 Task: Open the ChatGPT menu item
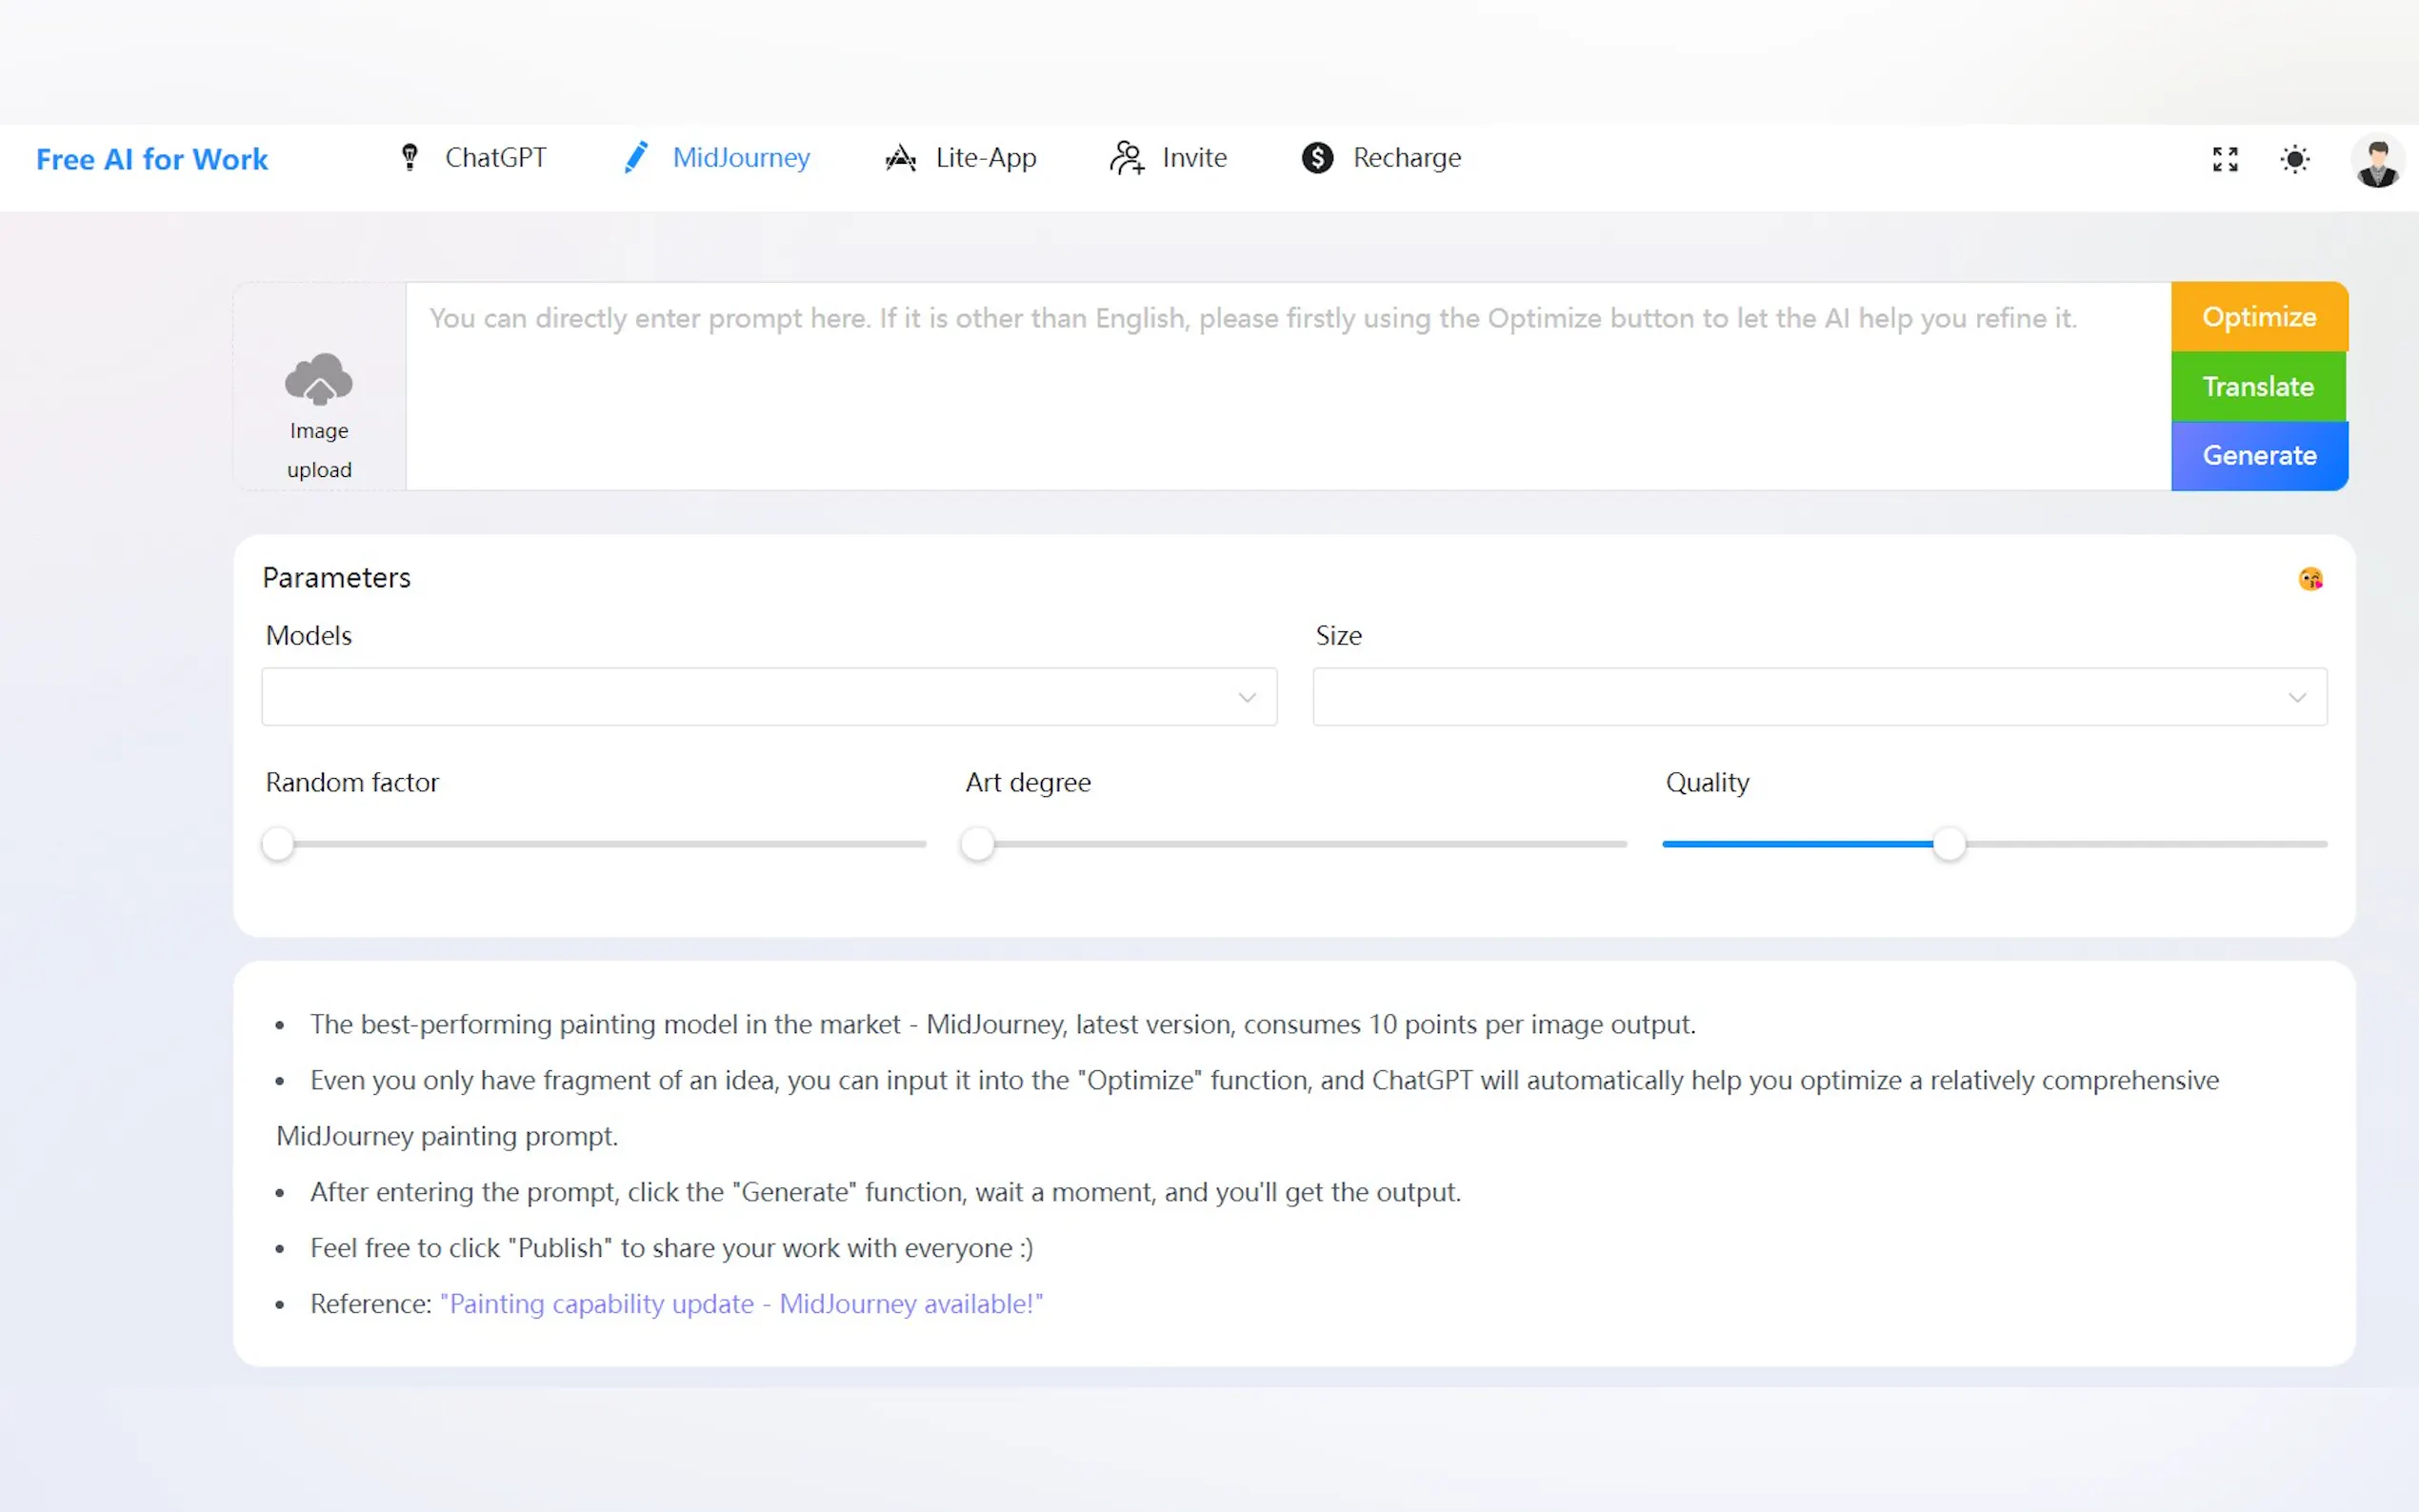coord(495,158)
